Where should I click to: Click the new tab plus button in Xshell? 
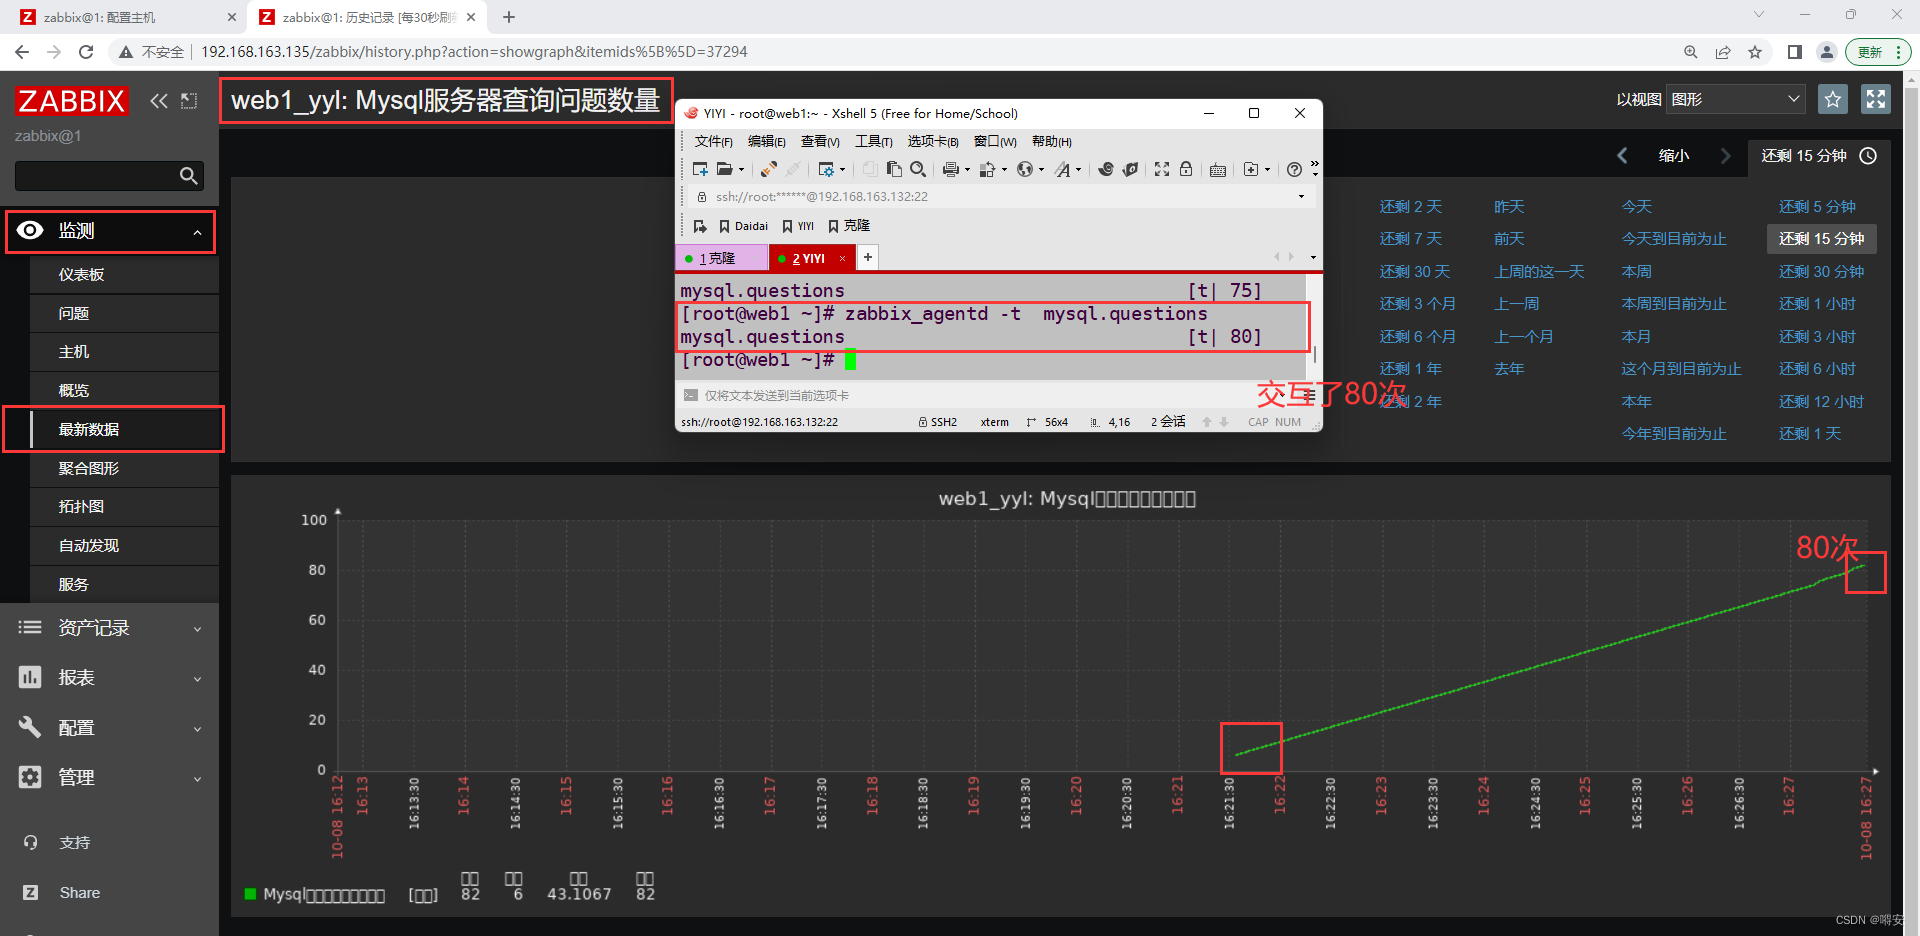pos(868,257)
